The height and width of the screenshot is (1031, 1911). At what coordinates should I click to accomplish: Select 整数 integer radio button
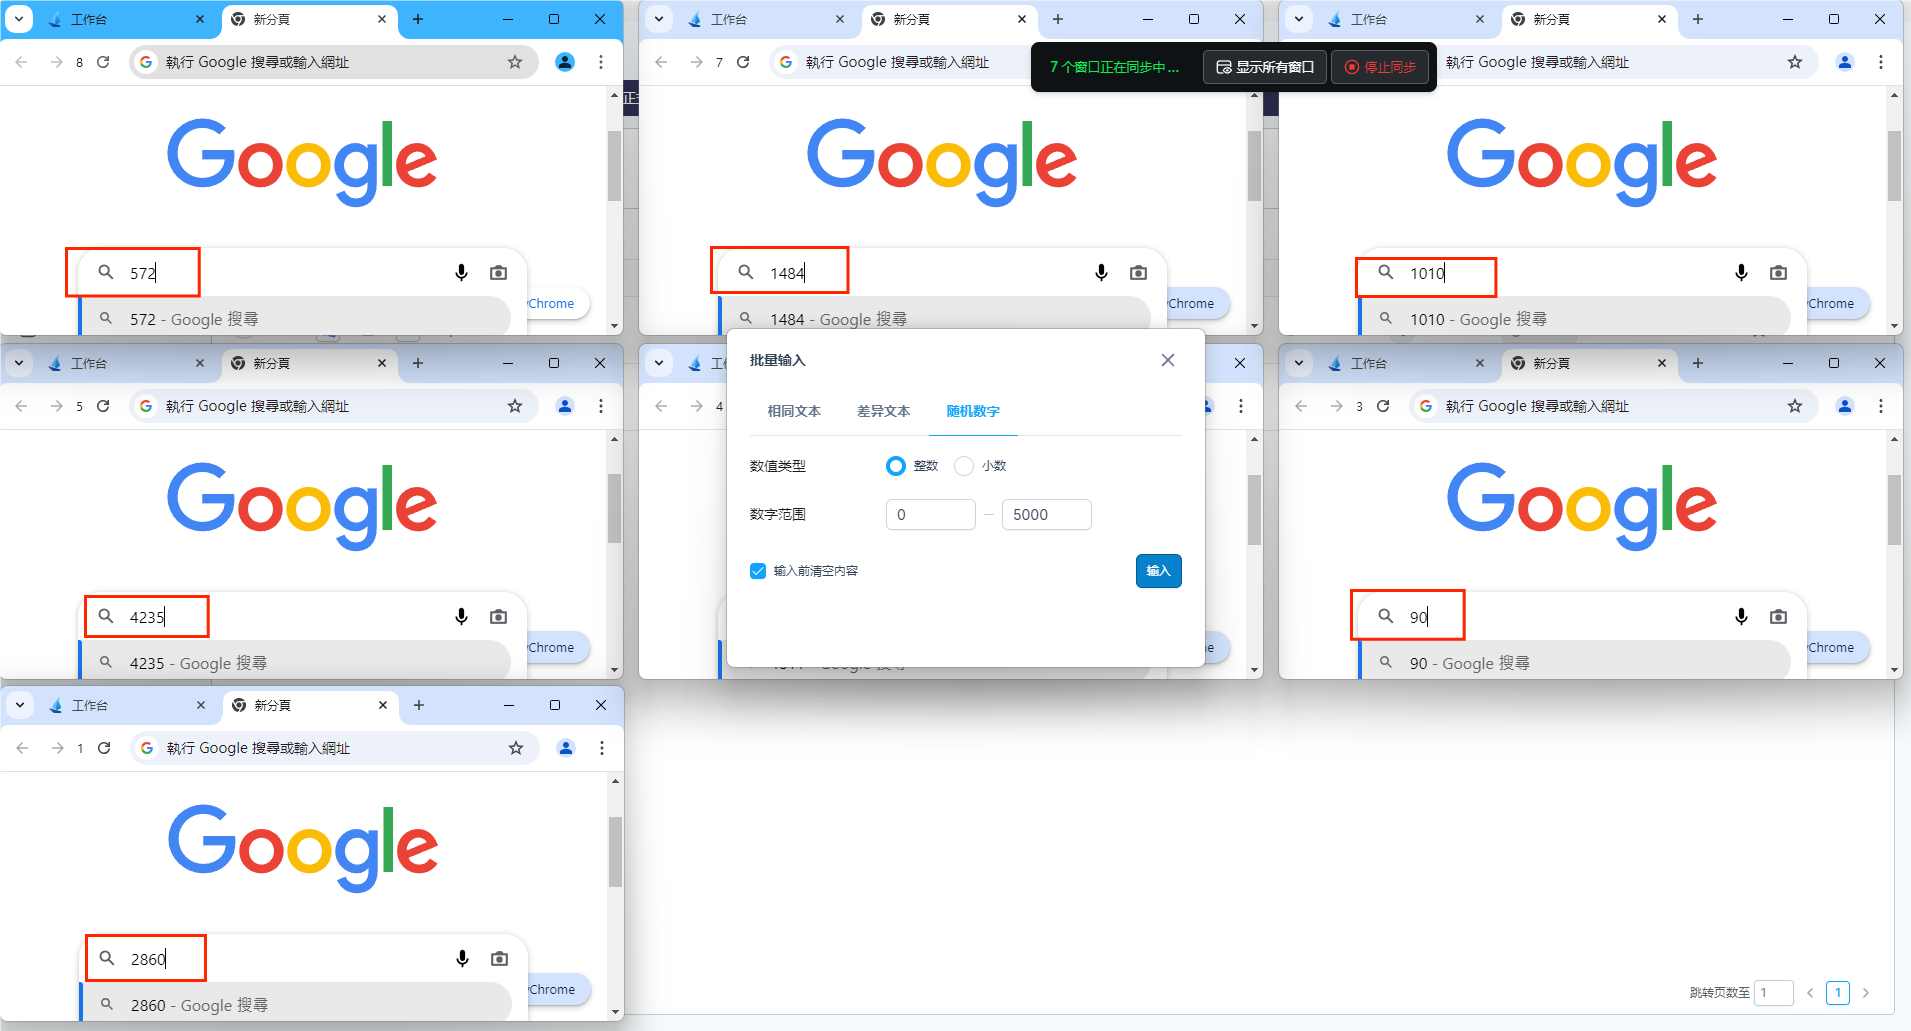[x=896, y=466]
